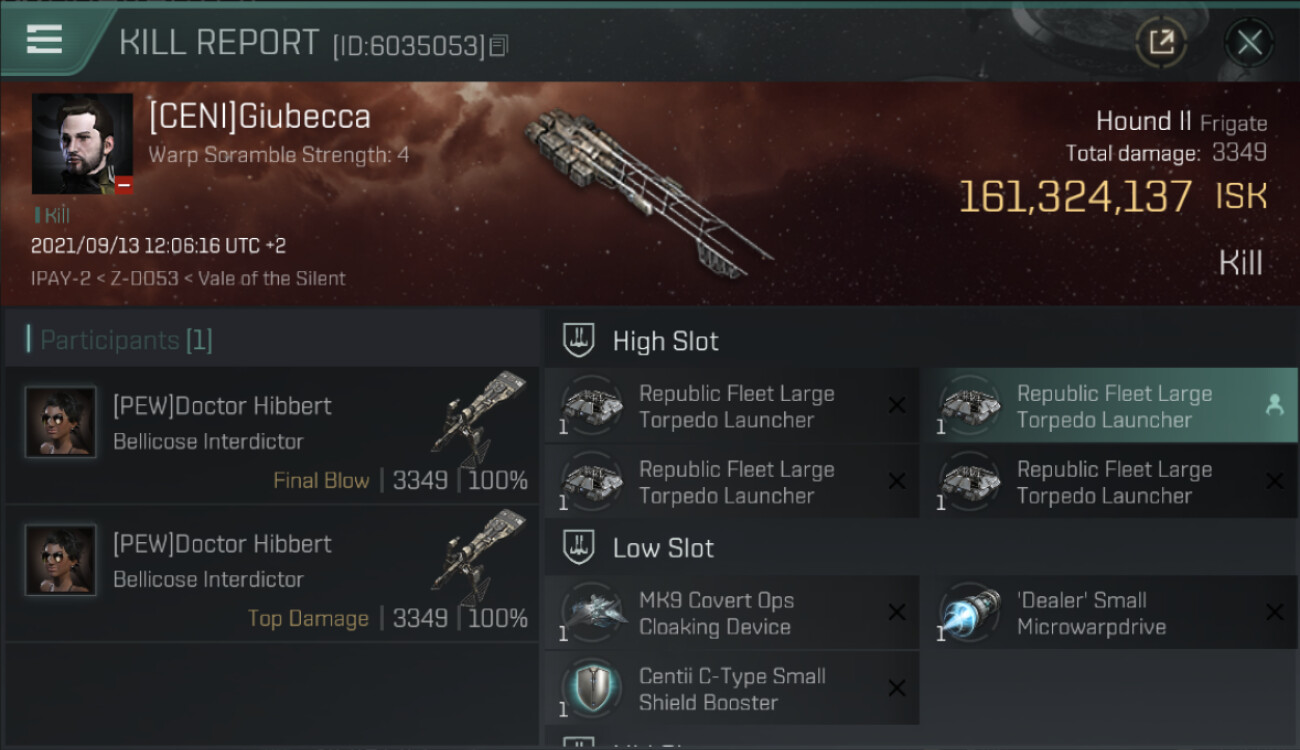The width and height of the screenshot is (1300, 750).
Task: Click the High Slot section shield icon
Action: [580, 341]
